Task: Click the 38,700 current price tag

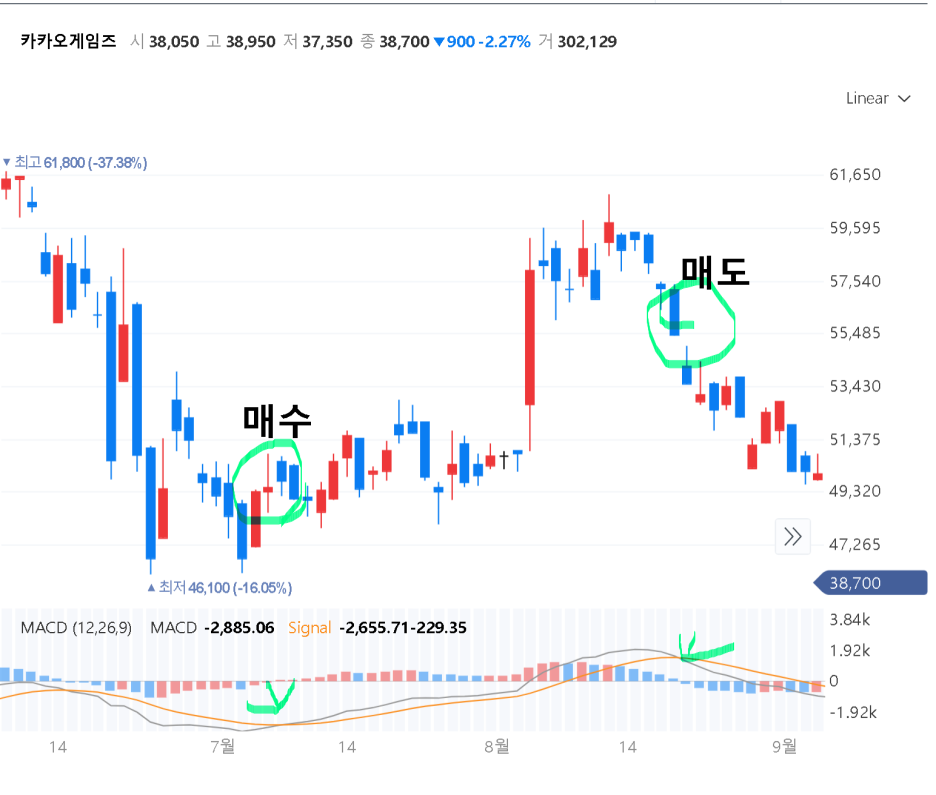Action: [x=870, y=583]
